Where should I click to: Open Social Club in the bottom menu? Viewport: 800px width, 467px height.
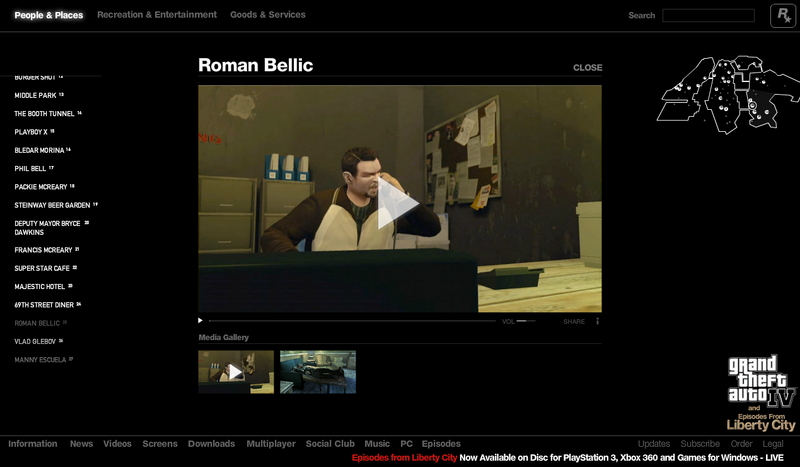[330, 444]
